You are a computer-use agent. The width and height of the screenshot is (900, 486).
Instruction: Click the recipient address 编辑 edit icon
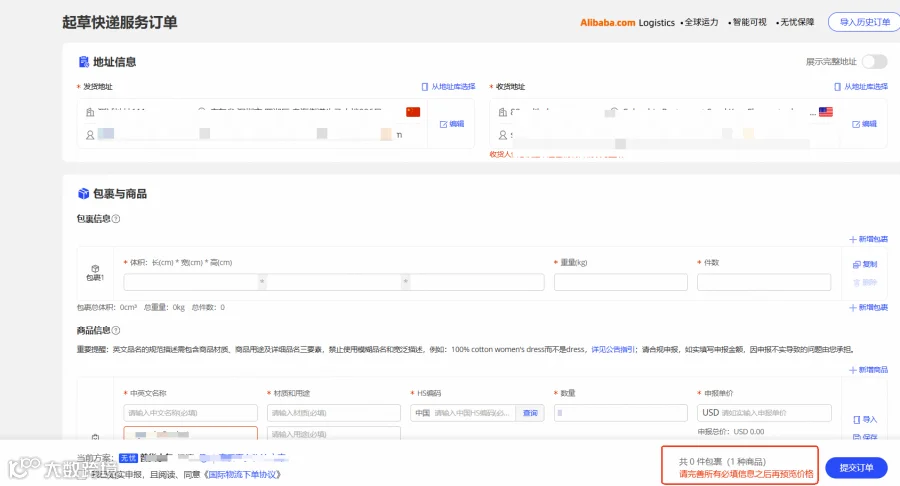[864, 124]
